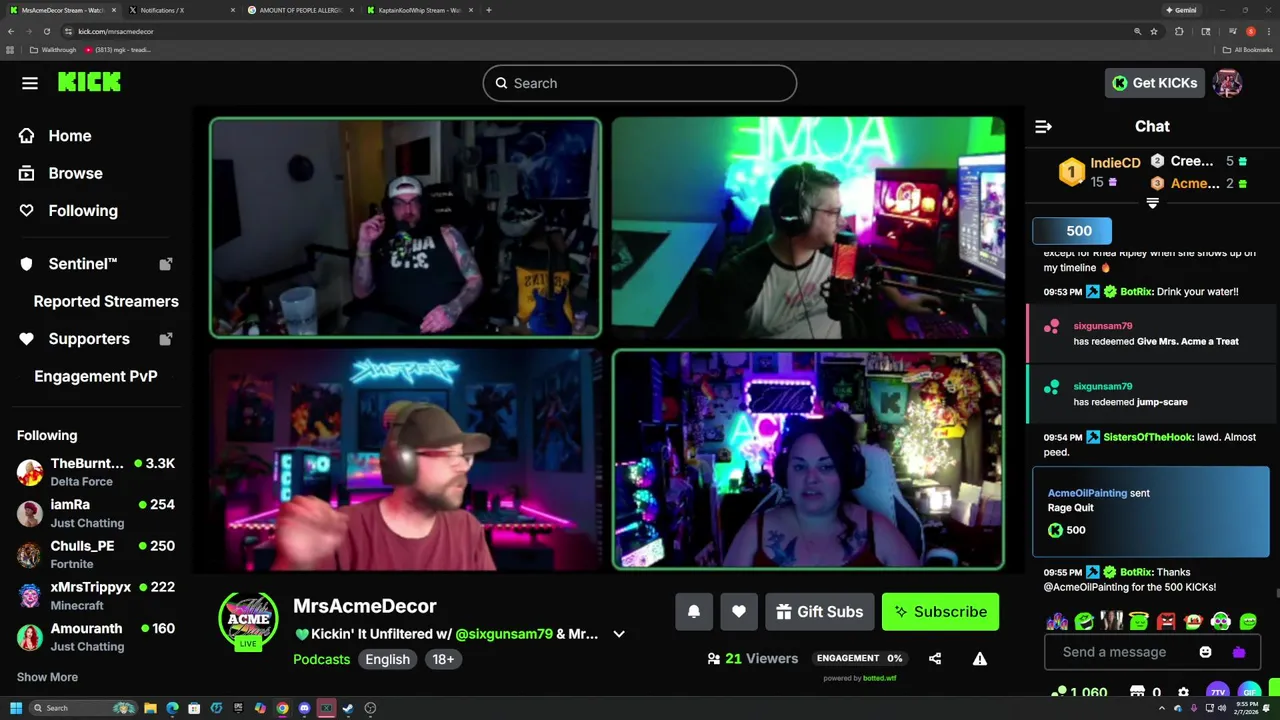Click the user profile avatar at top right
1280x720 pixels.
pos(1227,83)
